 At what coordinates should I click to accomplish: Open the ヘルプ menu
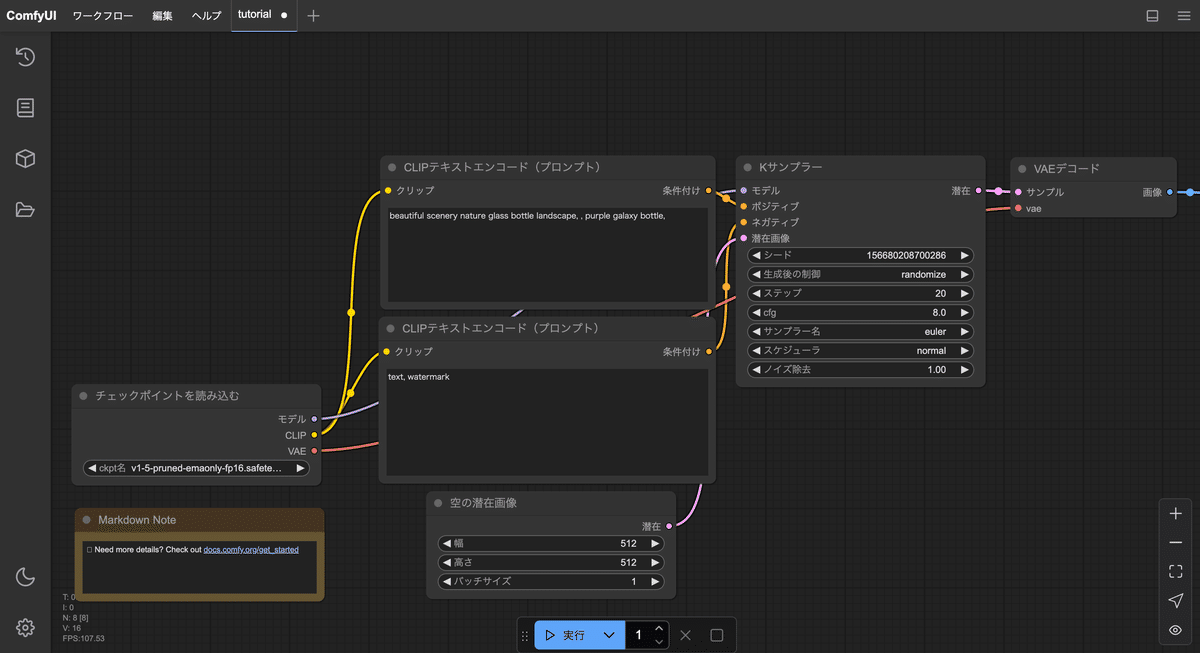pyautogui.click(x=207, y=16)
